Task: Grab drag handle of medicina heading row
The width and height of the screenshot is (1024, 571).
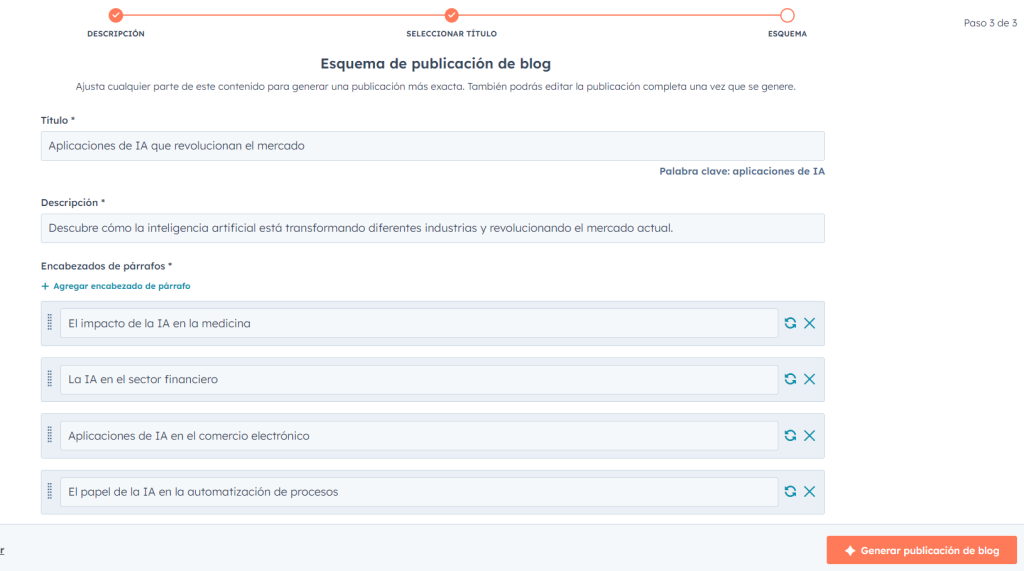Action: 50,322
